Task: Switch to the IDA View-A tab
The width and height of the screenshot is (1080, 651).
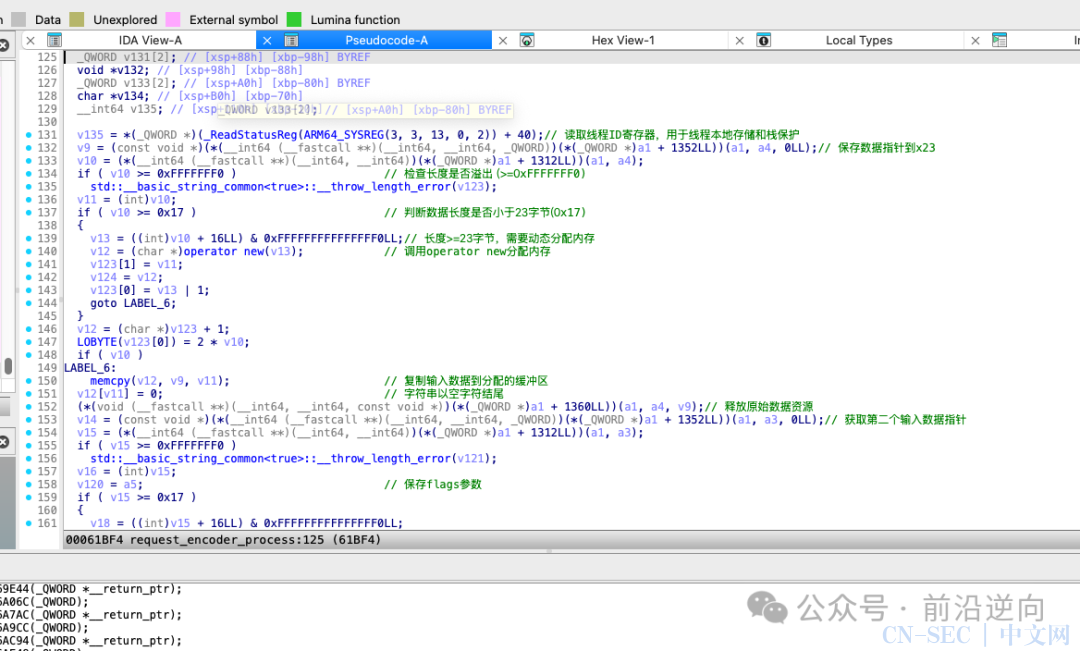Action: 150,40
